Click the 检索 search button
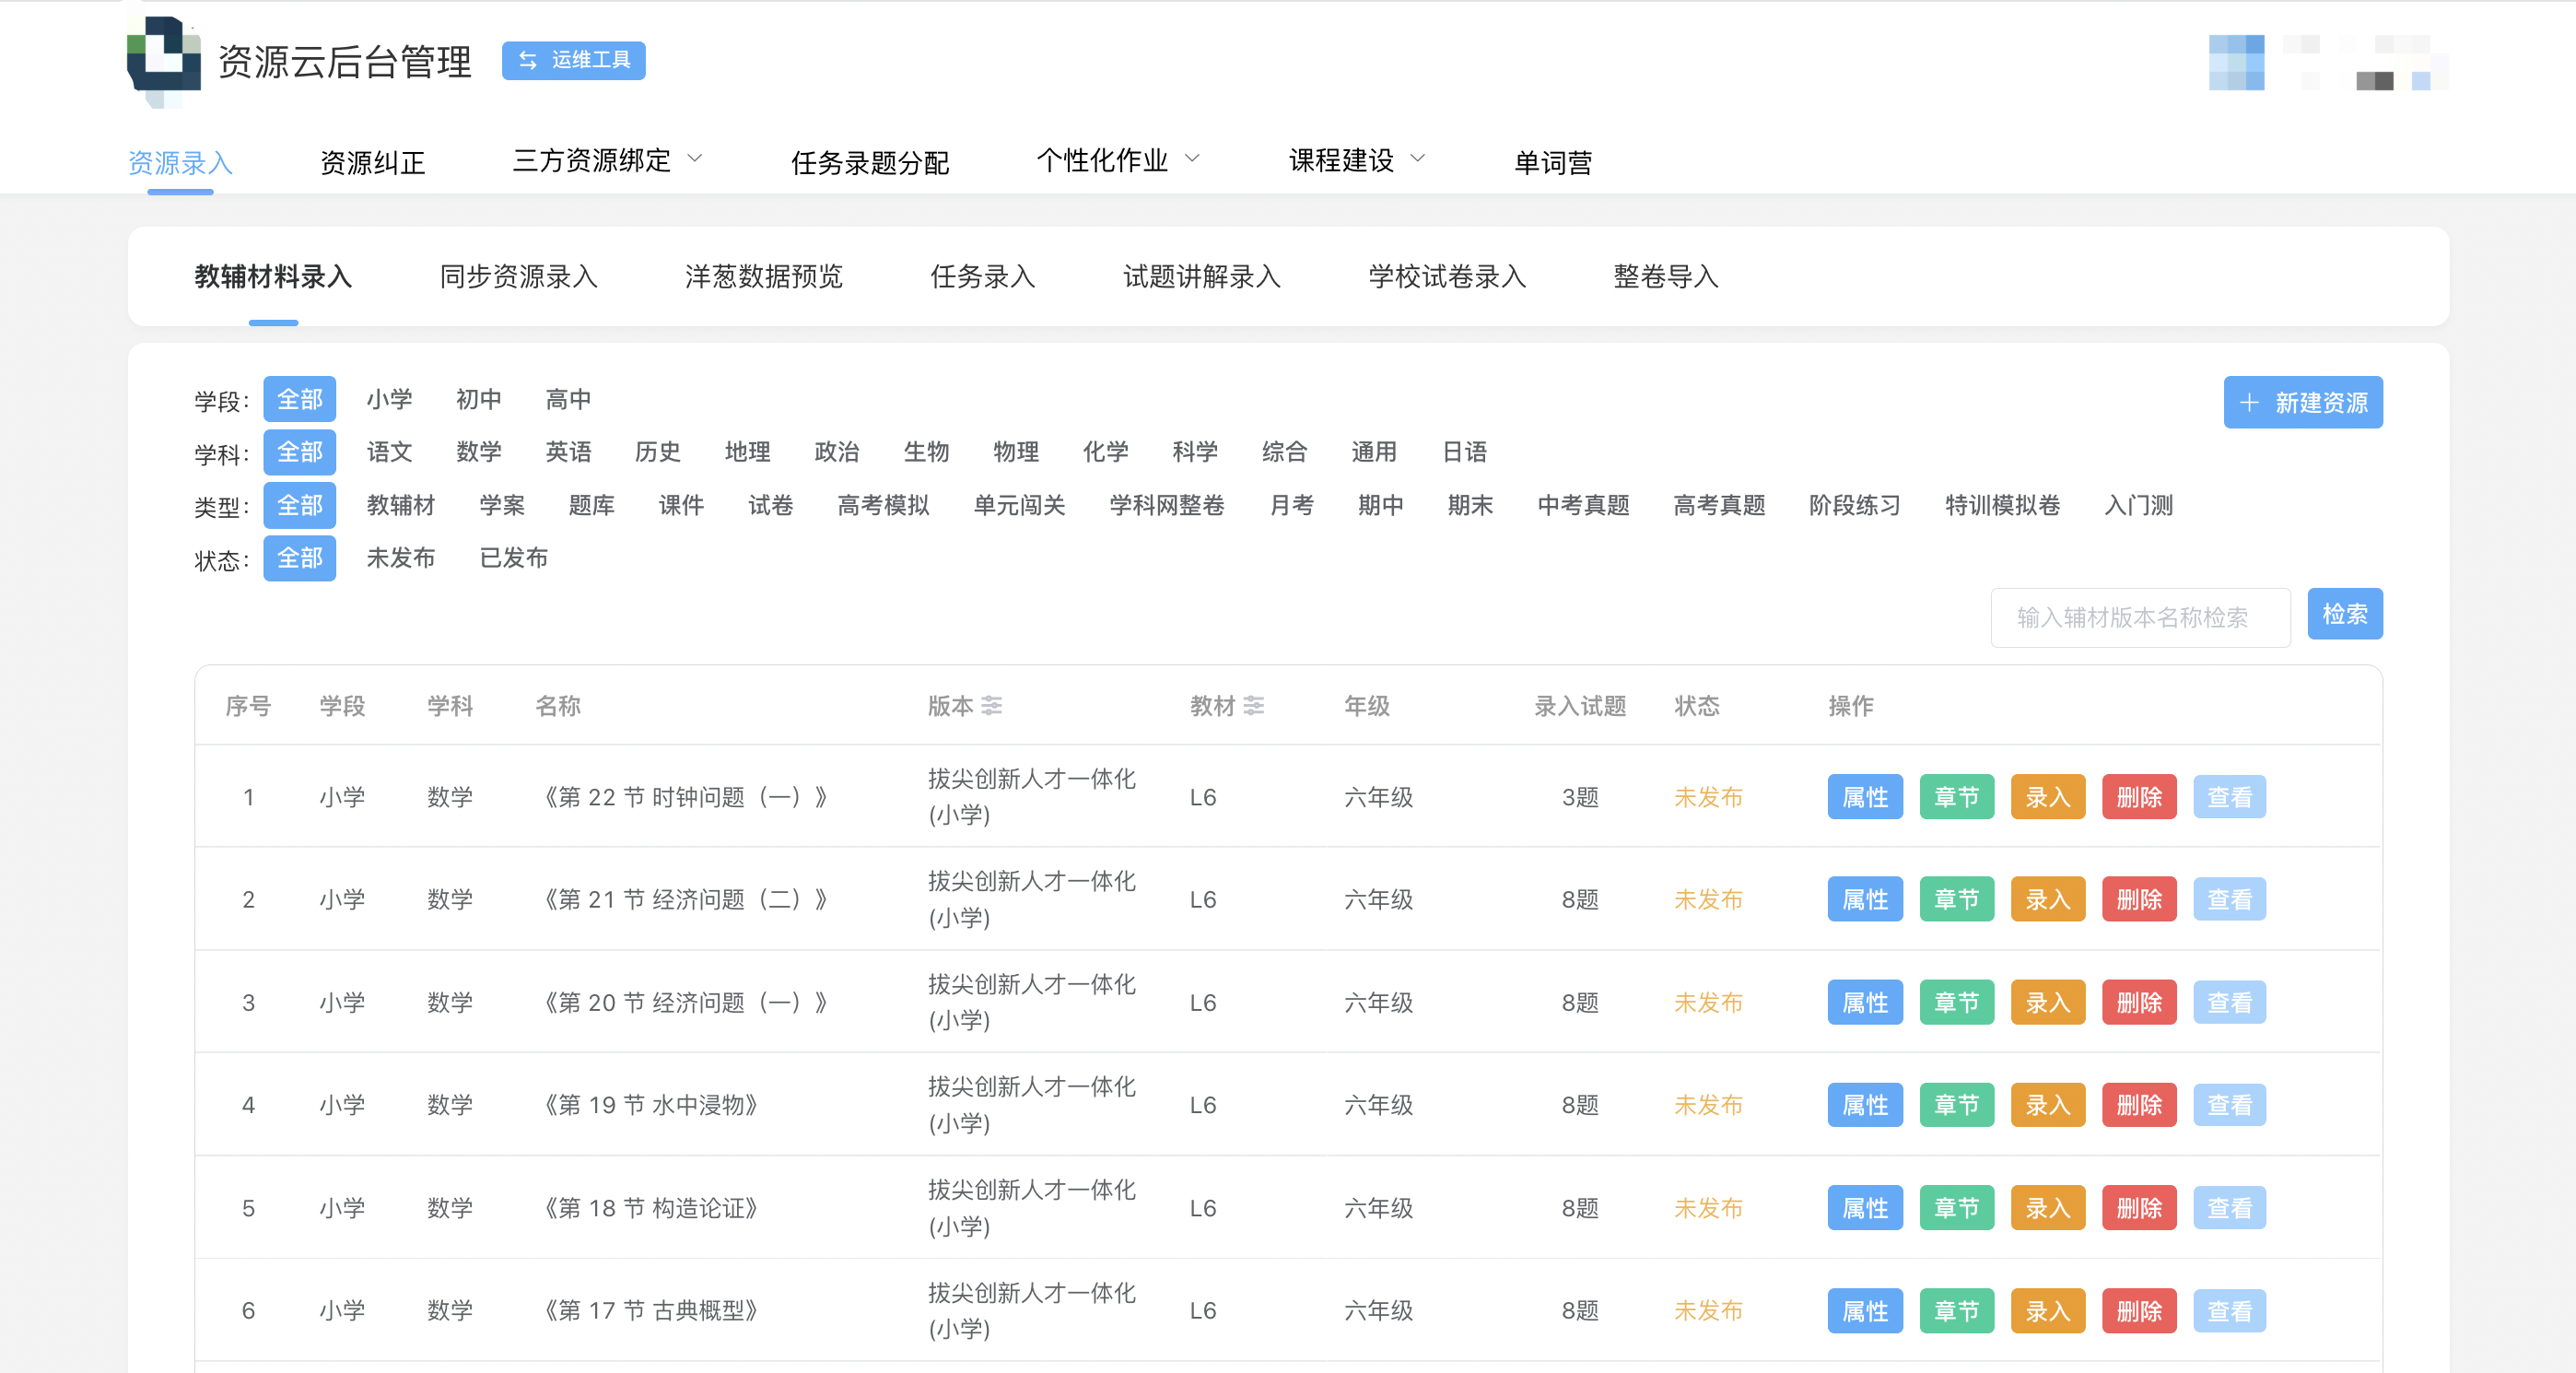 click(2345, 613)
